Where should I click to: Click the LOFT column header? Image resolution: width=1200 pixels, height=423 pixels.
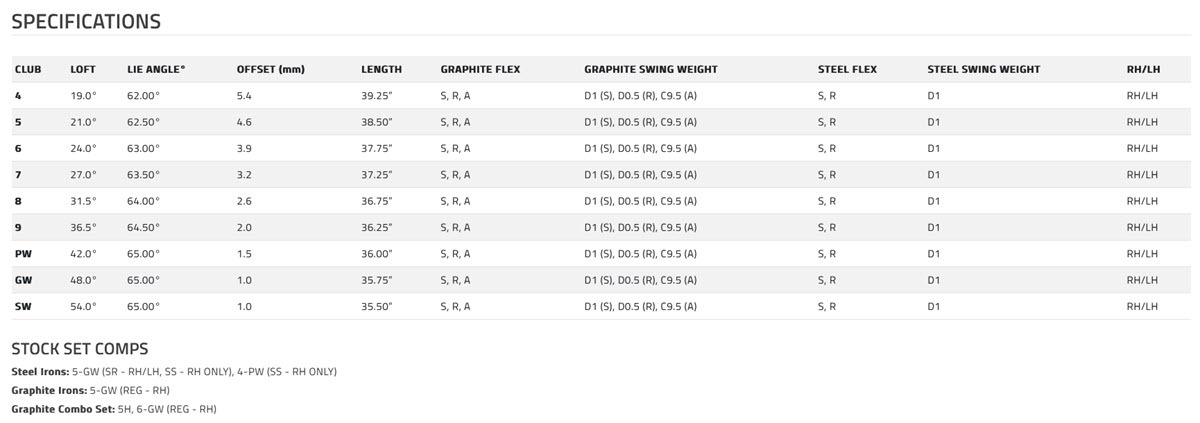(83, 70)
